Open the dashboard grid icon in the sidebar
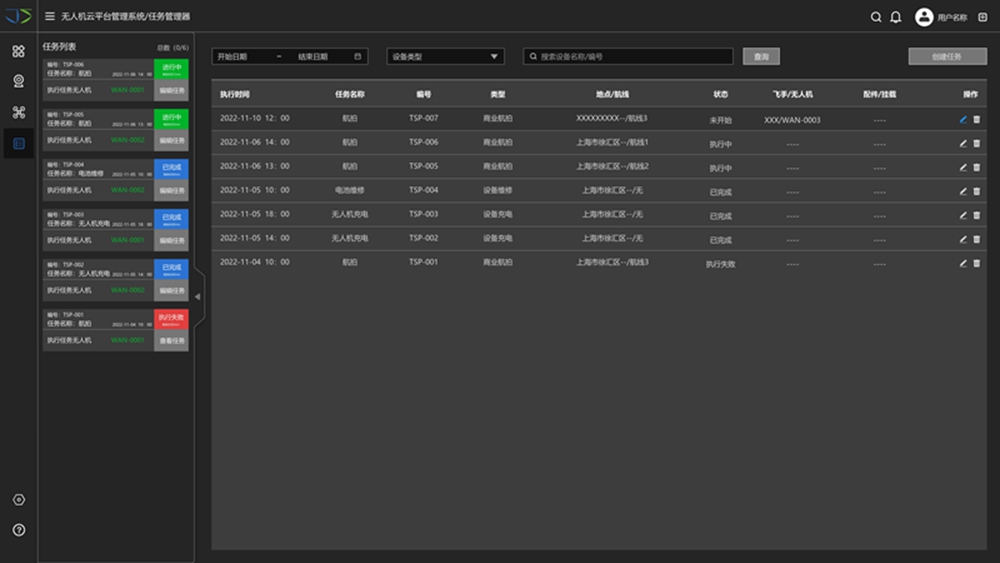Image resolution: width=1000 pixels, height=563 pixels. 18,51
